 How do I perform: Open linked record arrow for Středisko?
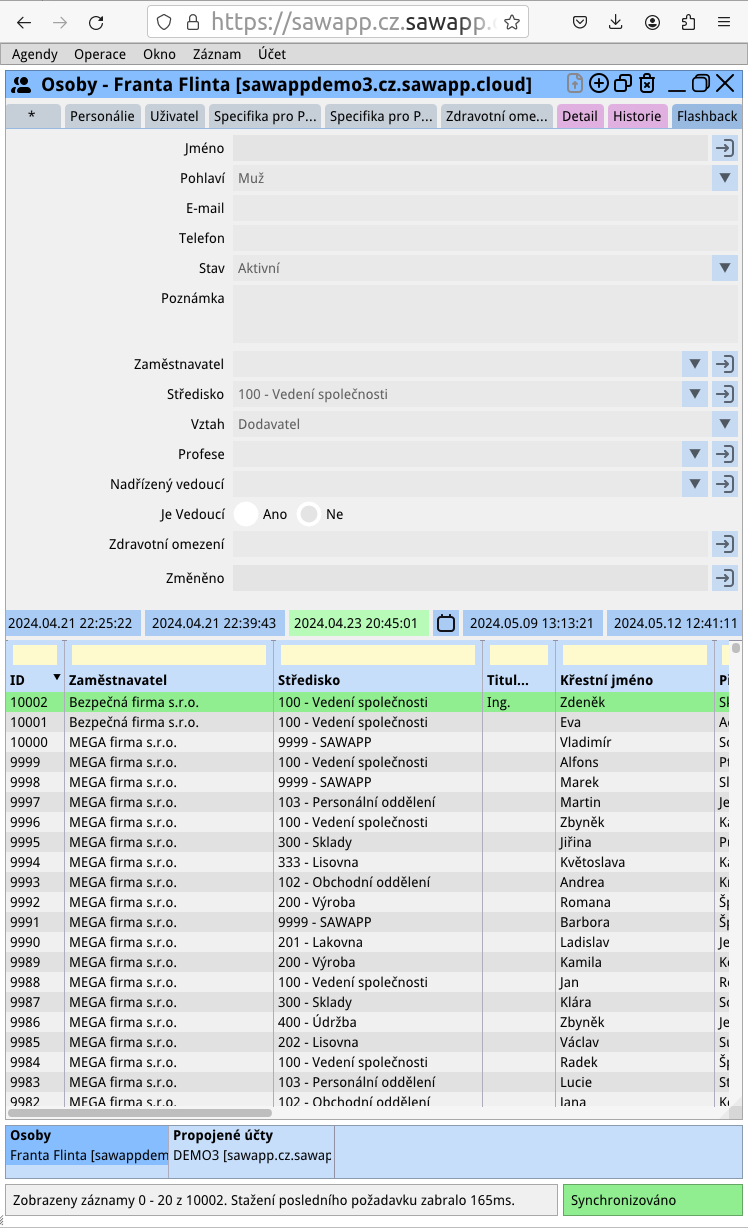pyautogui.click(x=724, y=394)
